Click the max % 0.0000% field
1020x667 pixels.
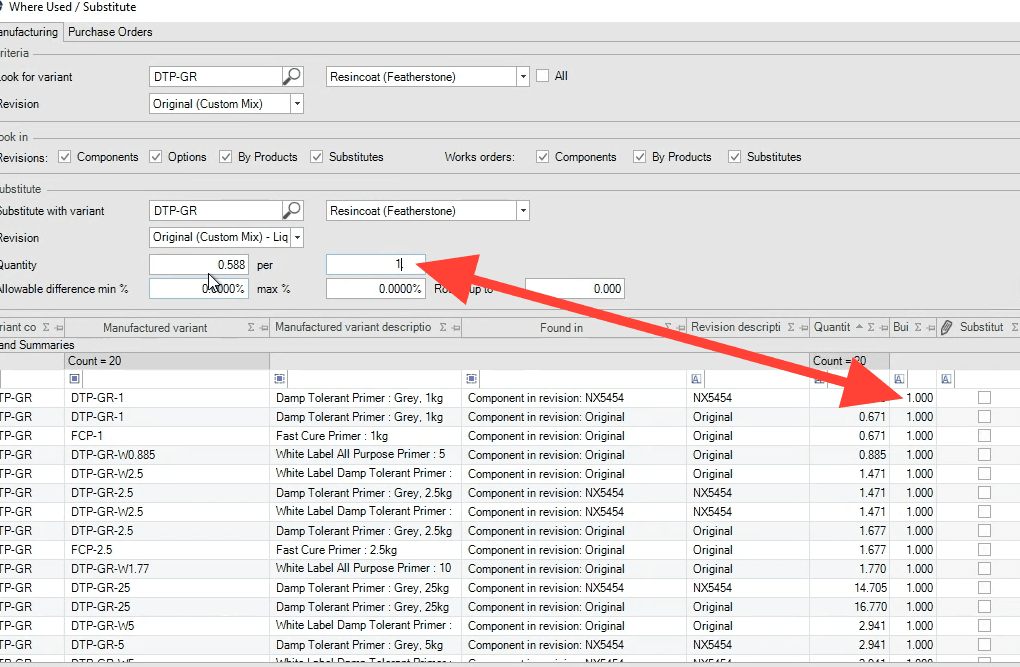[376, 289]
